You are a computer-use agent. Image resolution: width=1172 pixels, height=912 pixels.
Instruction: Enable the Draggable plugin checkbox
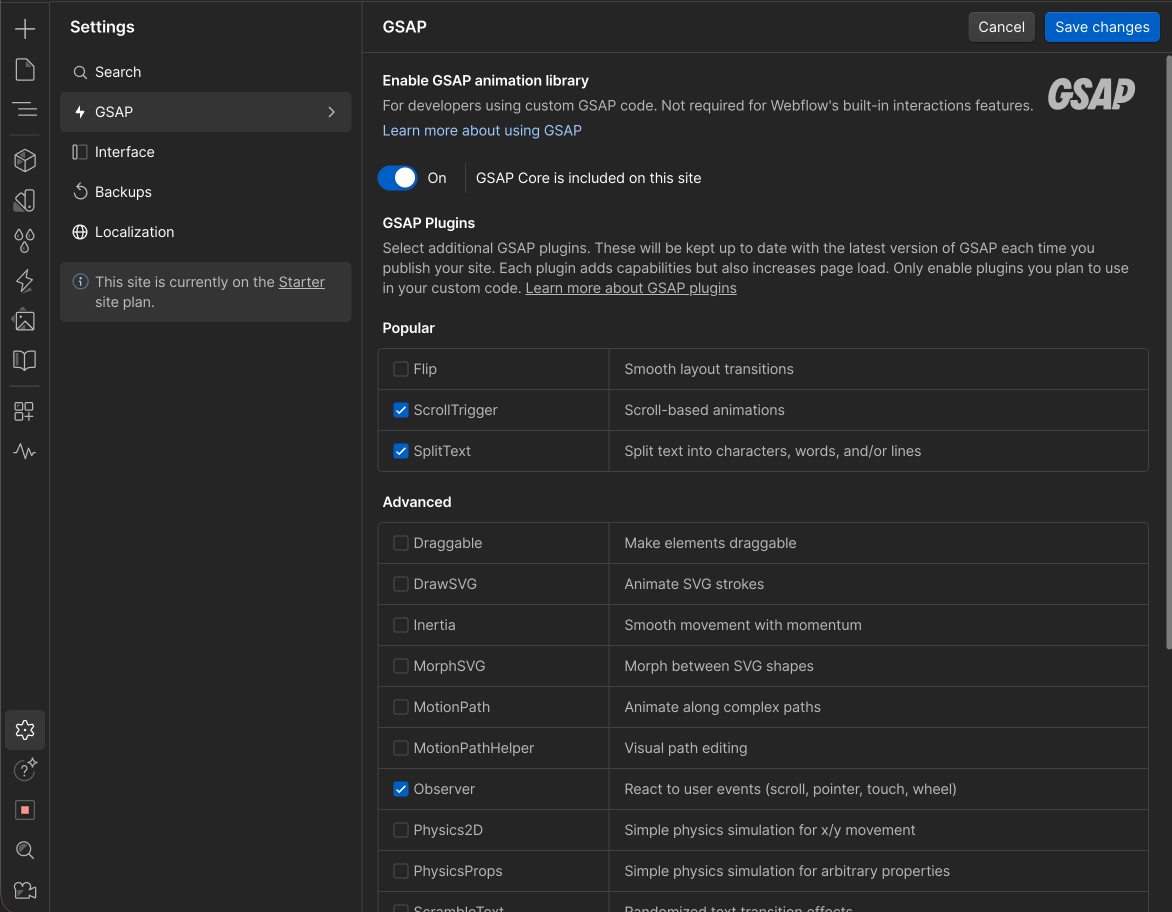[x=401, y=543]
